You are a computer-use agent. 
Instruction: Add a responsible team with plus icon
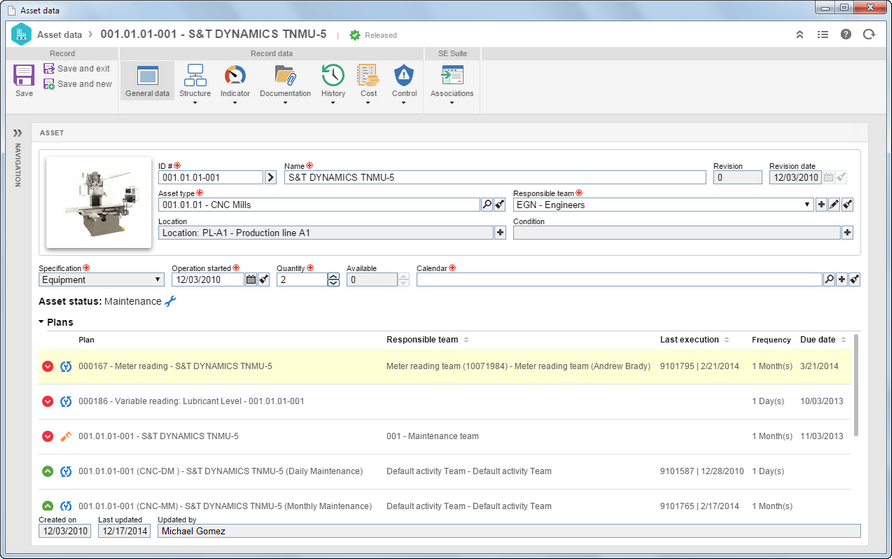[821, 205]
